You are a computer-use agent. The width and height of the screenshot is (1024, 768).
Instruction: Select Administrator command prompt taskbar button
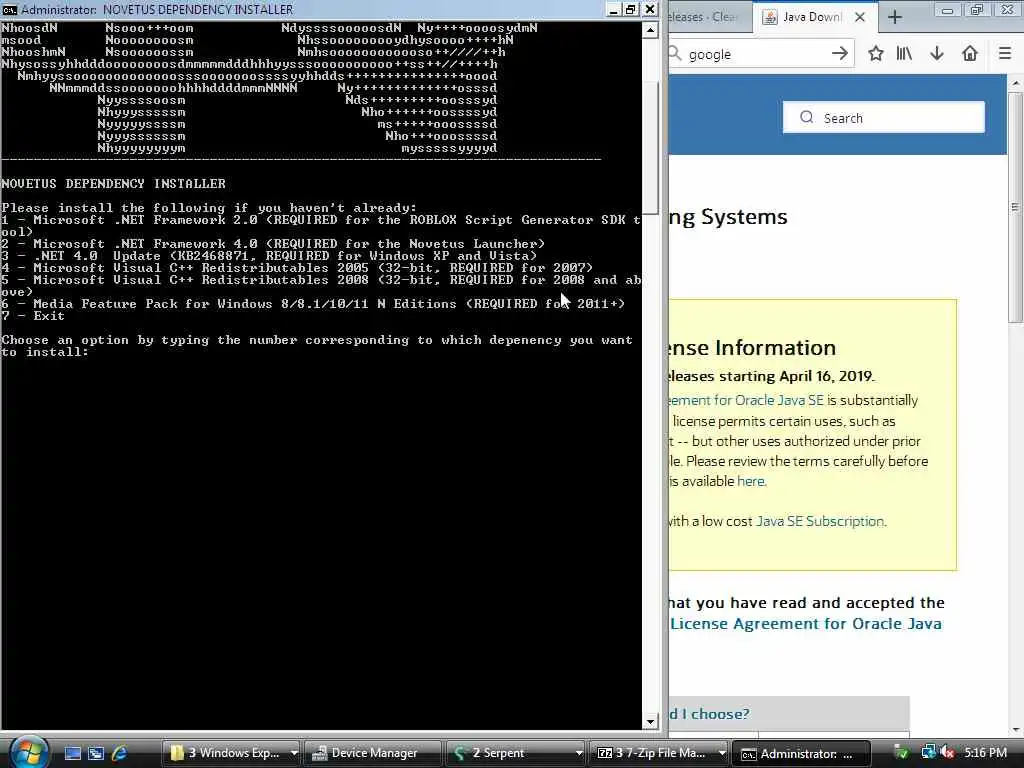[801, 754]
